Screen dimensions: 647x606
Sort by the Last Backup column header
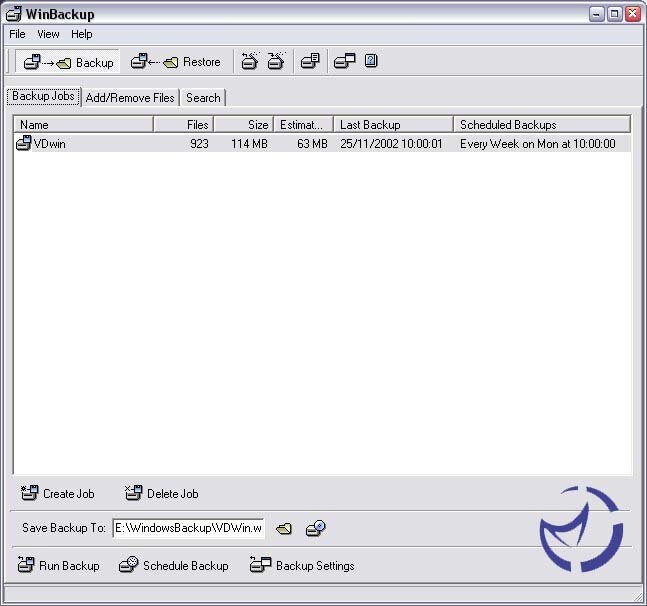[393, 125]
